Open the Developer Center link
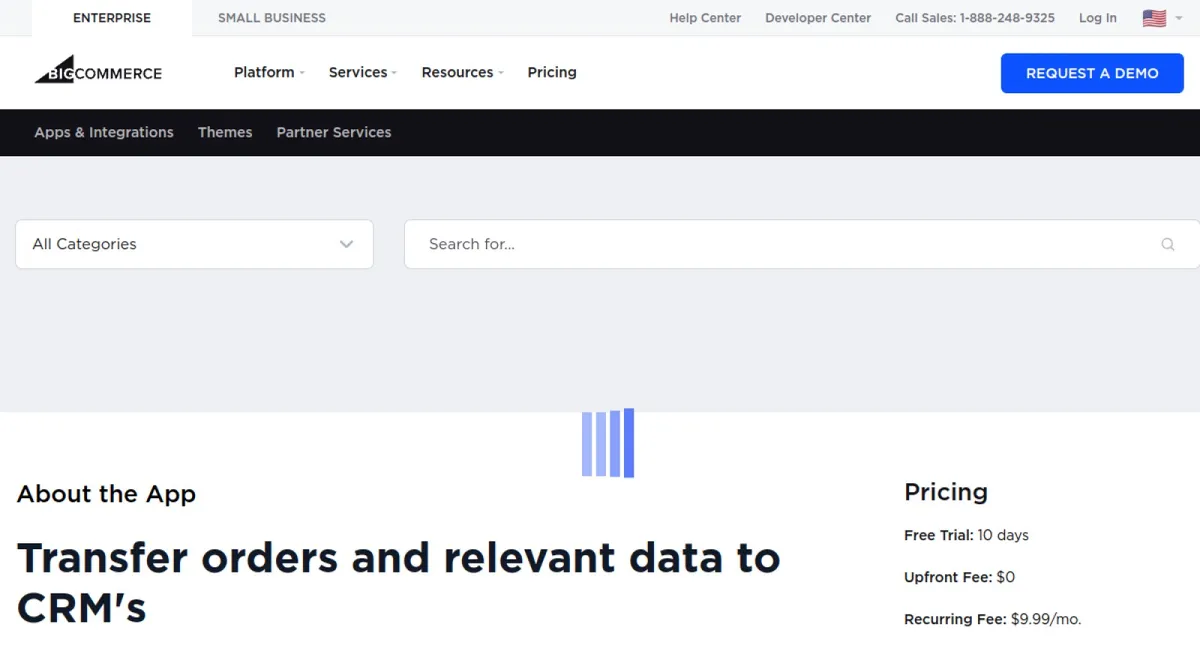This screenshot has width=1200, height=650. (x=818, y=18)
